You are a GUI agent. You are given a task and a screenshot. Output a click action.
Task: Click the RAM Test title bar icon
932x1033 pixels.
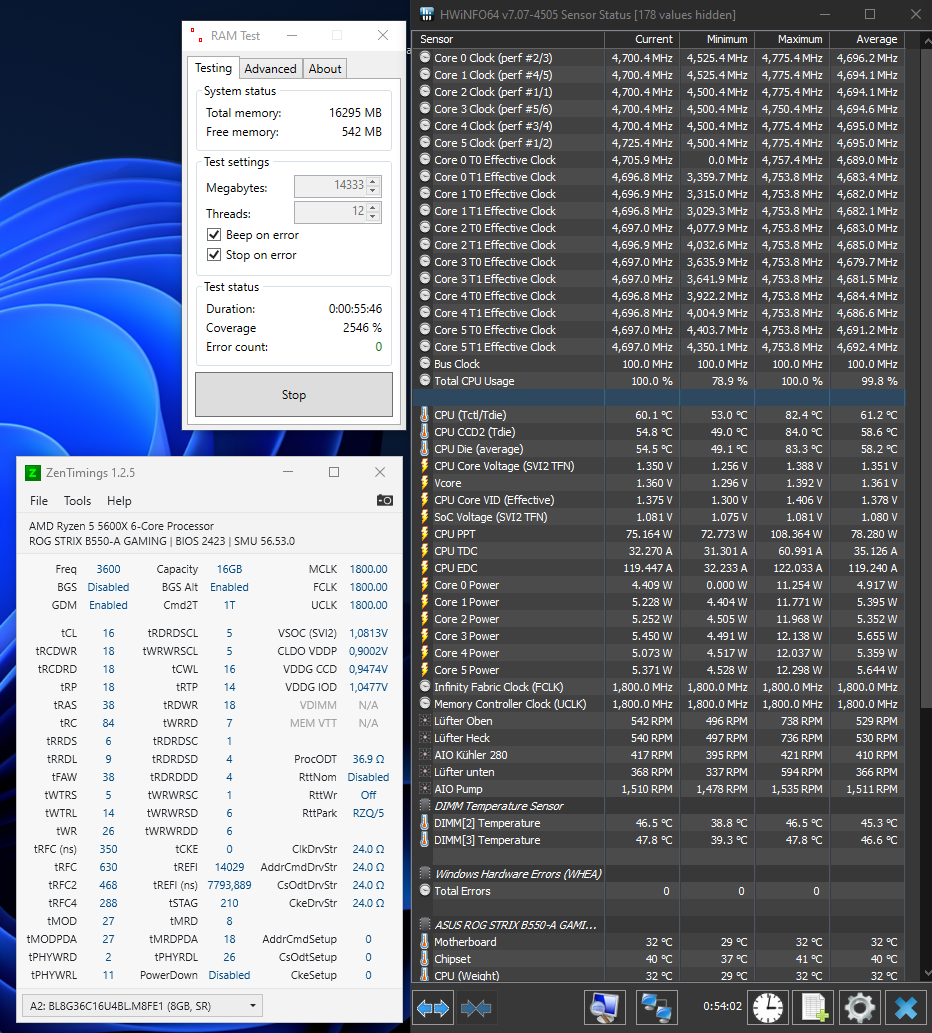[x=196, y=36]
